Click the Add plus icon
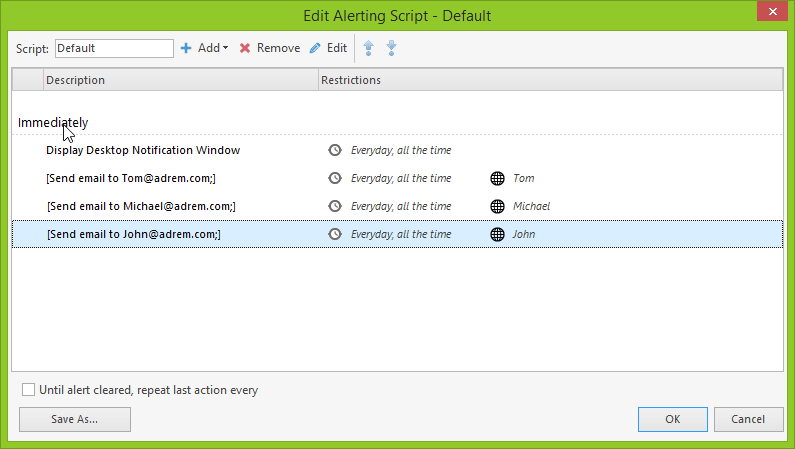The height and width of the screenshot is (449, 795). (x=186, y=48)
